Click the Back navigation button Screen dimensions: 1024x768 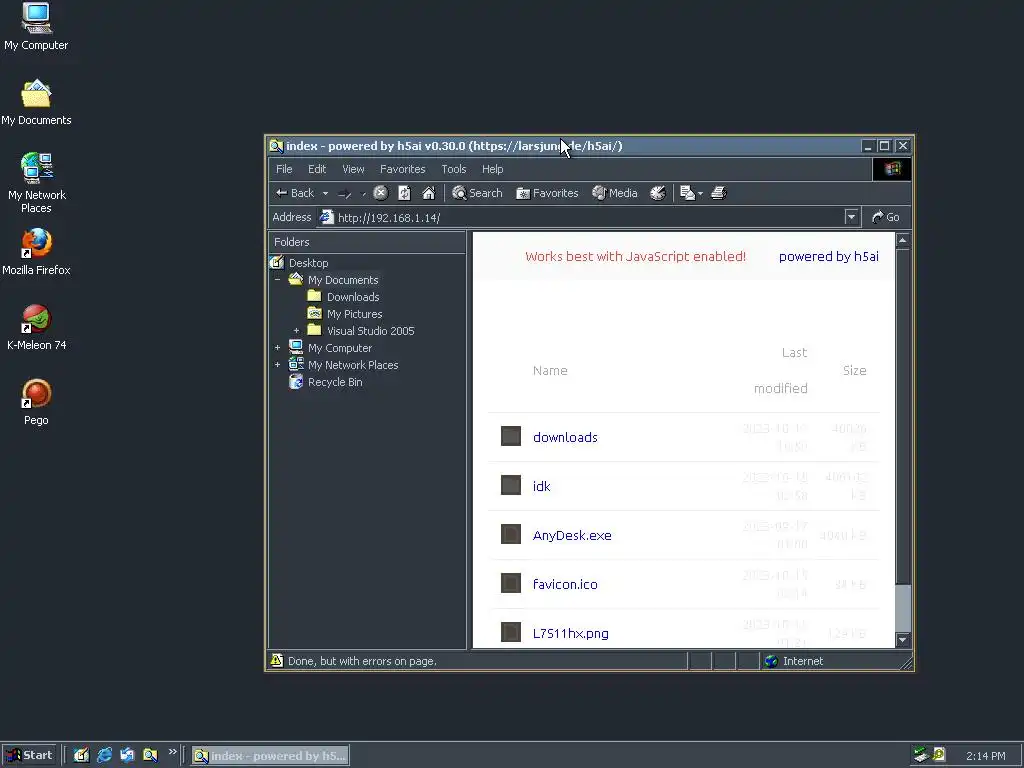pos(295,193)
